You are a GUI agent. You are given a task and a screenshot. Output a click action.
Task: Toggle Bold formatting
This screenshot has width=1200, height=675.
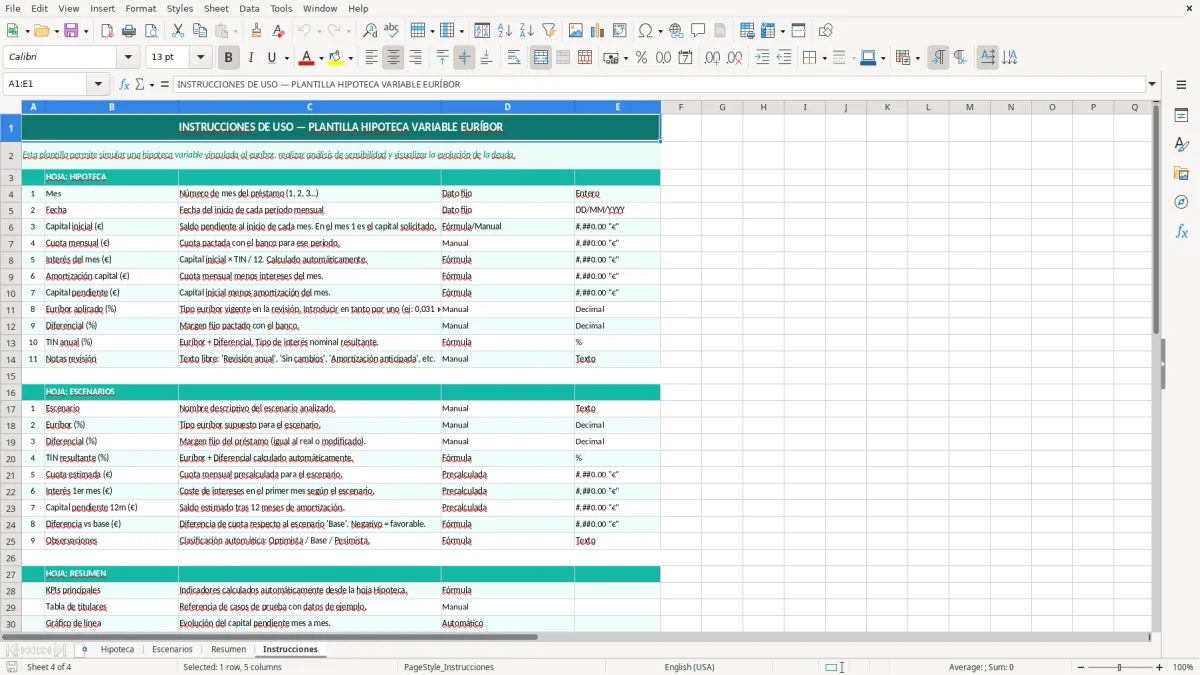[228, 58]
